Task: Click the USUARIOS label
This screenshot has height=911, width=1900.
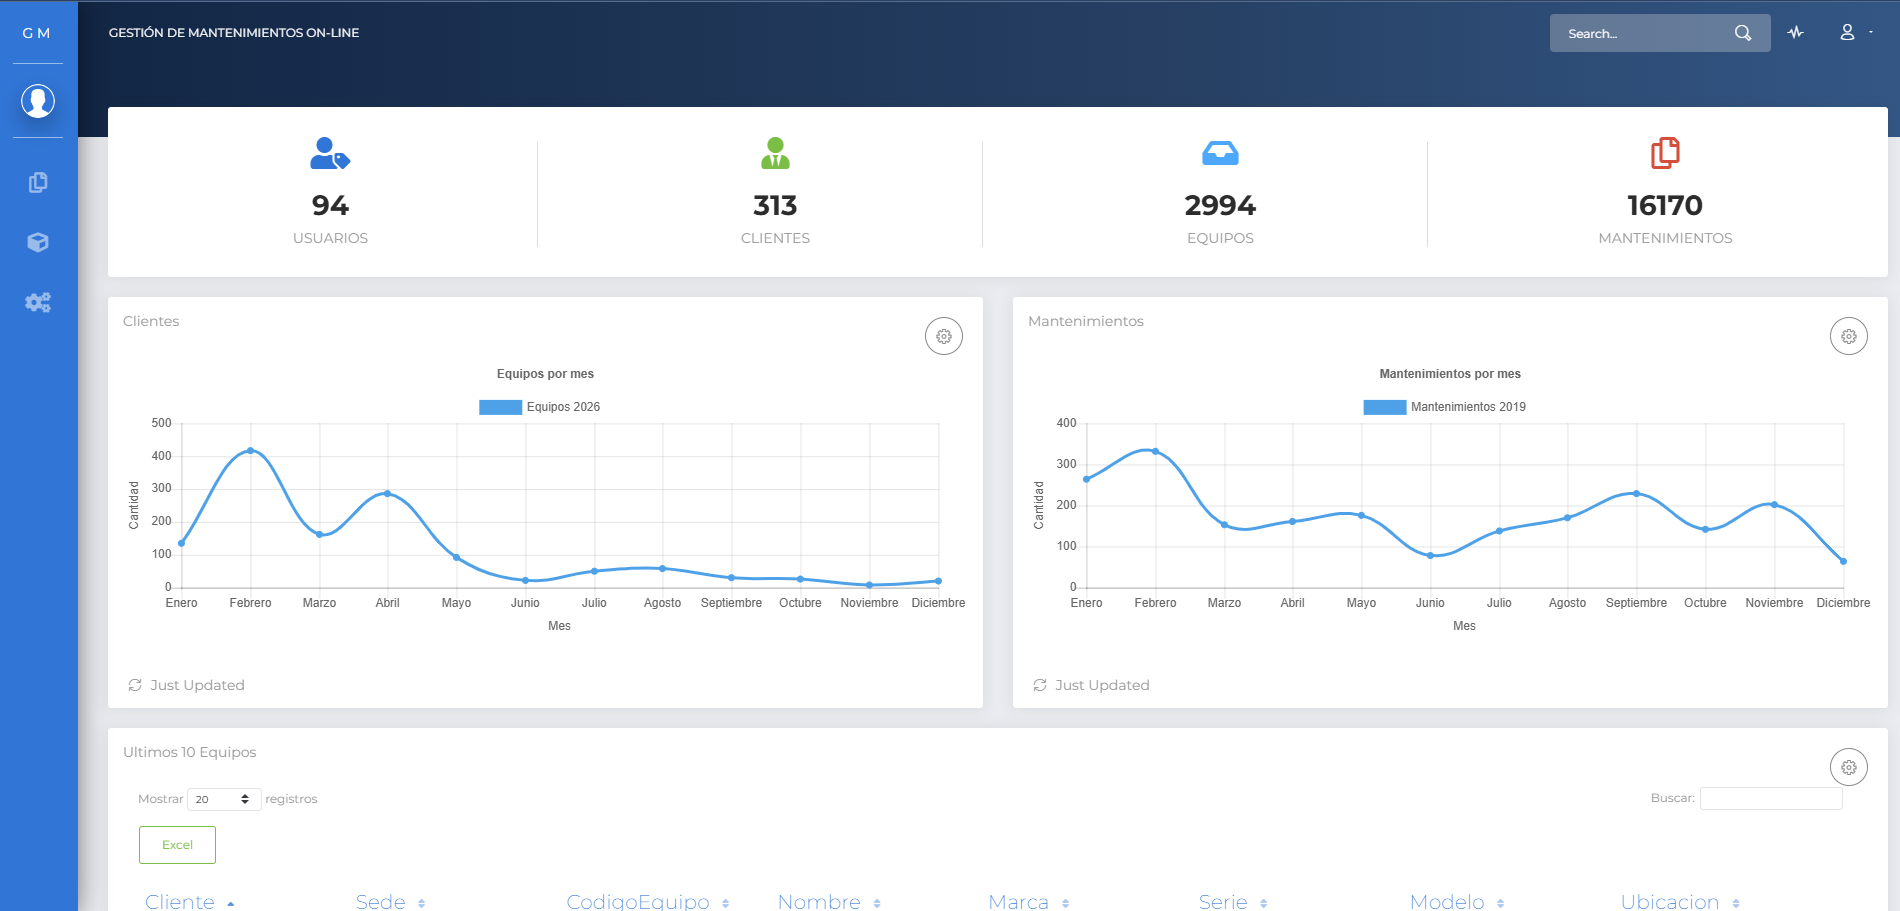Action: pyautogui.click(x=330, y=238)
